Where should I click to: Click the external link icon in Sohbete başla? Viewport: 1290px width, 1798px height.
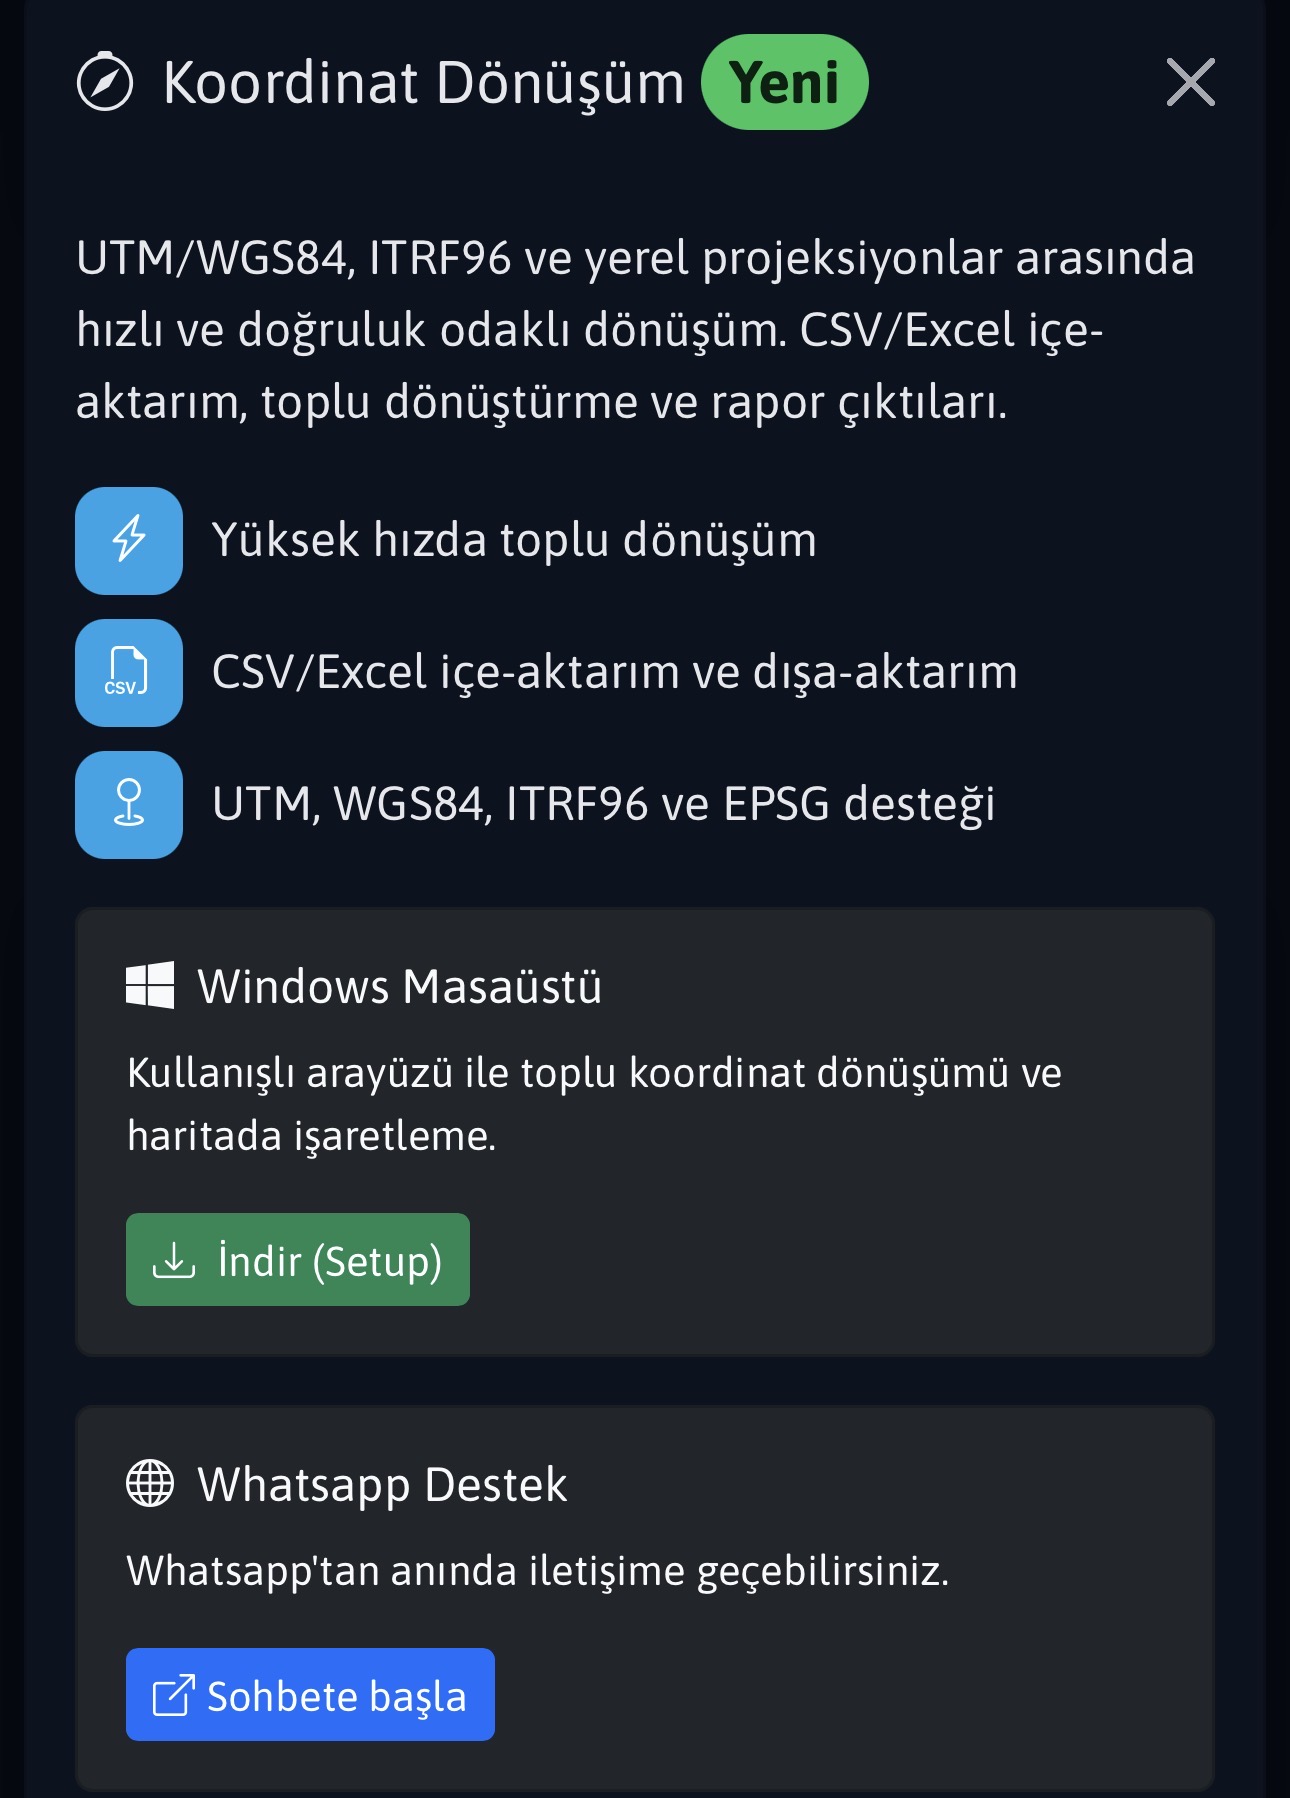point(172,1696)
